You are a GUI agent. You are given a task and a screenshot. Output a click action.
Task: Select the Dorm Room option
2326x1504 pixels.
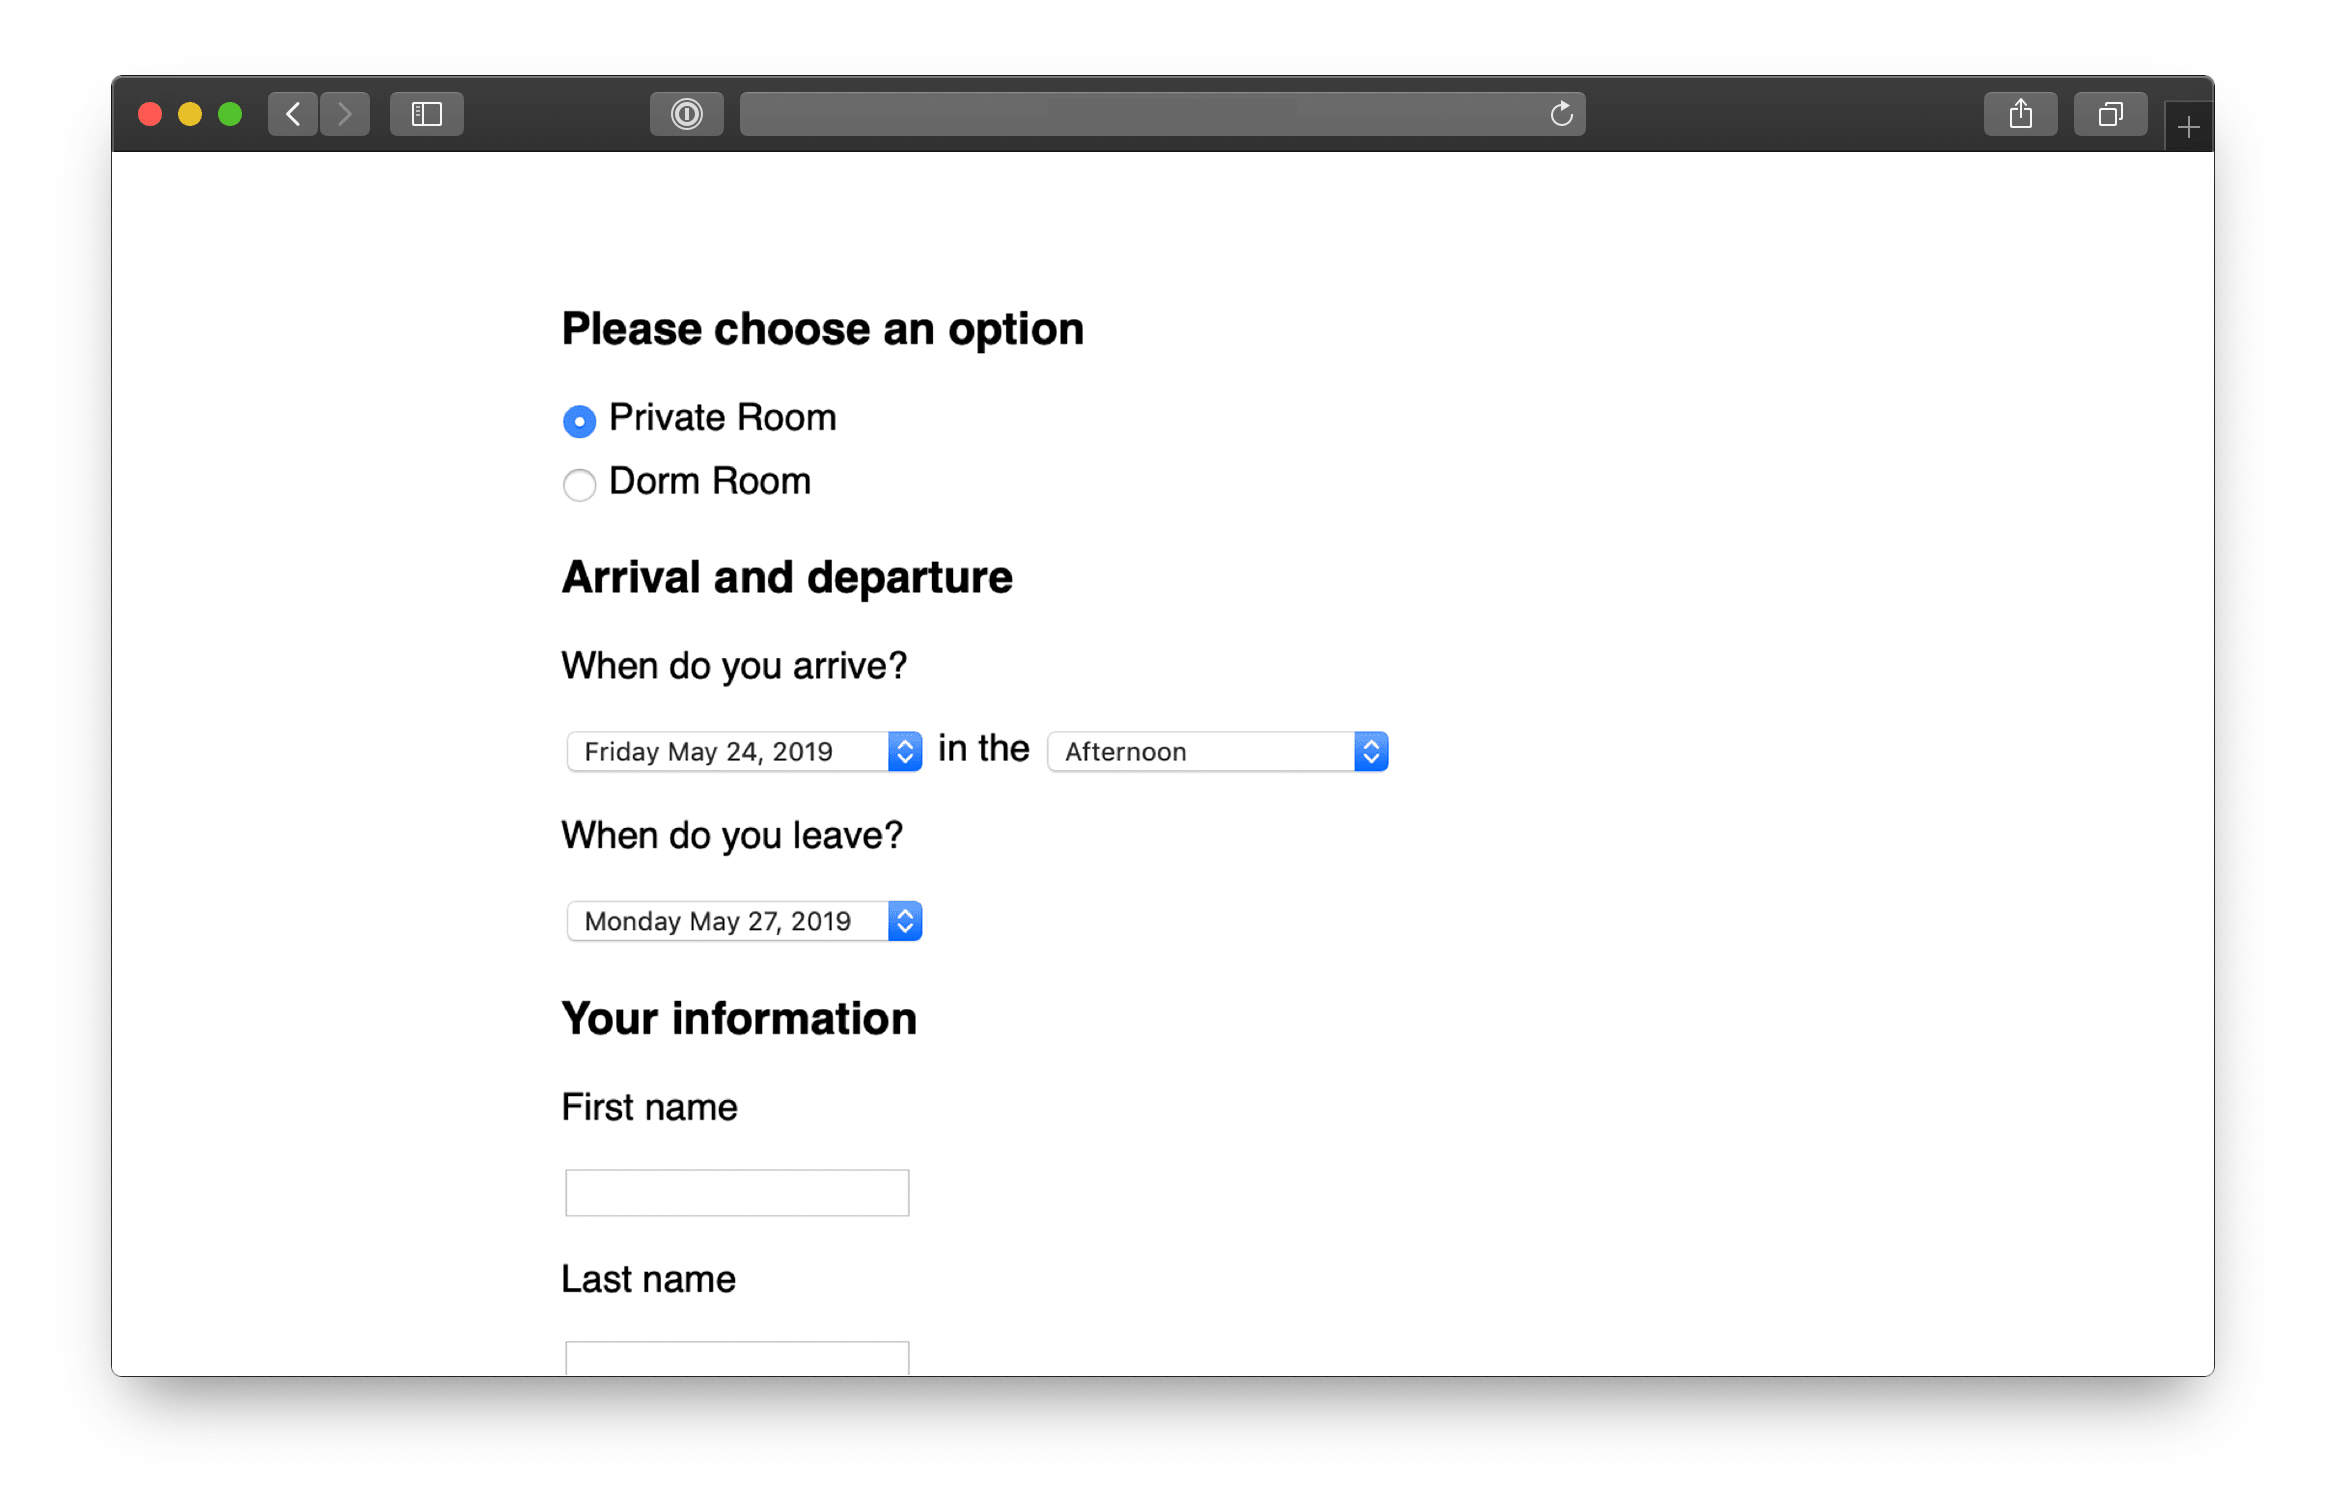[579, 484]
